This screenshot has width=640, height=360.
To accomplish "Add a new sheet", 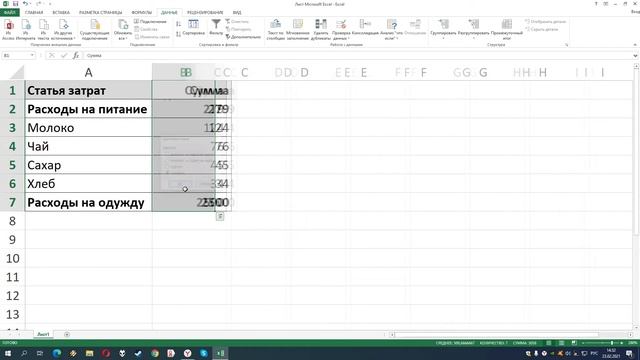I will click(67, 334).
